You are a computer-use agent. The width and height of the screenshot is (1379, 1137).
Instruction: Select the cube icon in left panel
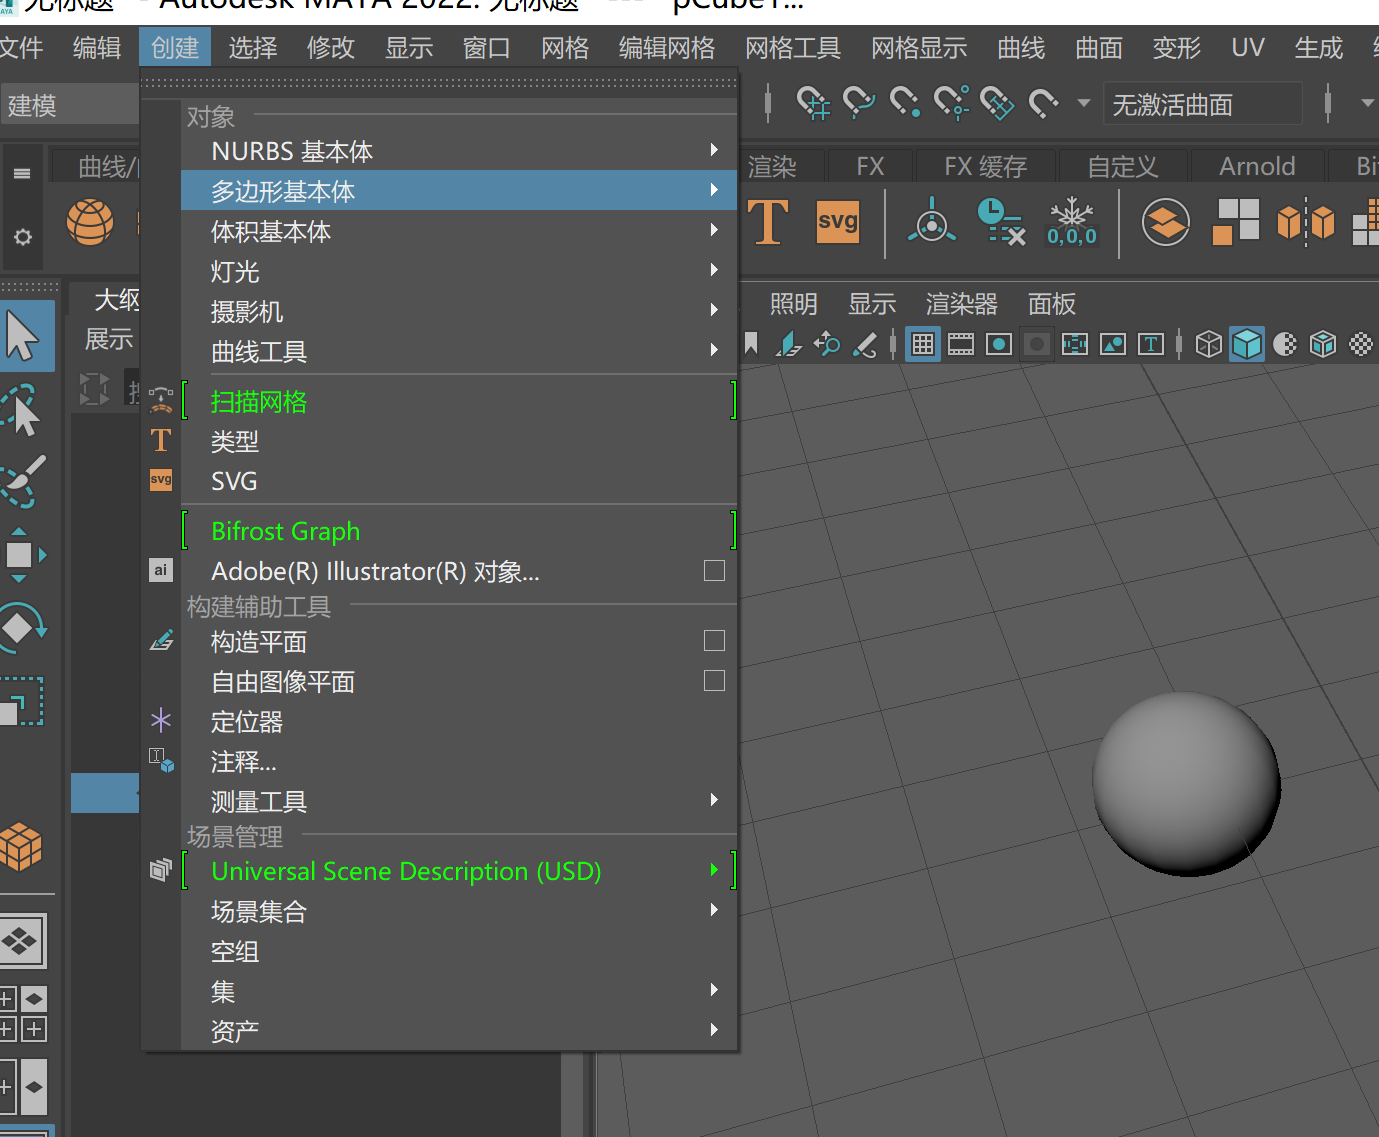click(22, 847)
